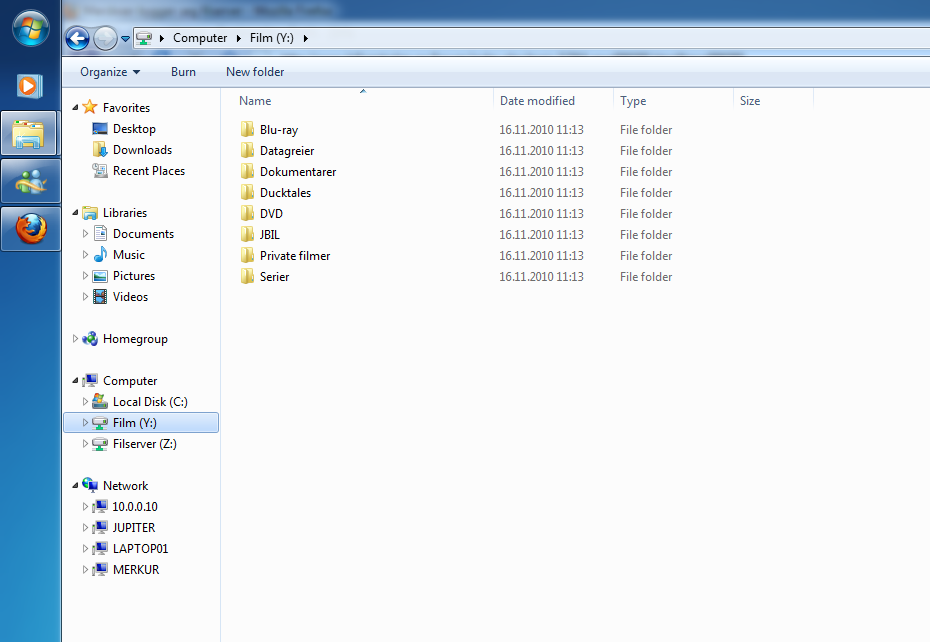The width and height of the screenshot is (930, 642).
Task: Select the JBIL folder icon
Action: pos(247,234)
